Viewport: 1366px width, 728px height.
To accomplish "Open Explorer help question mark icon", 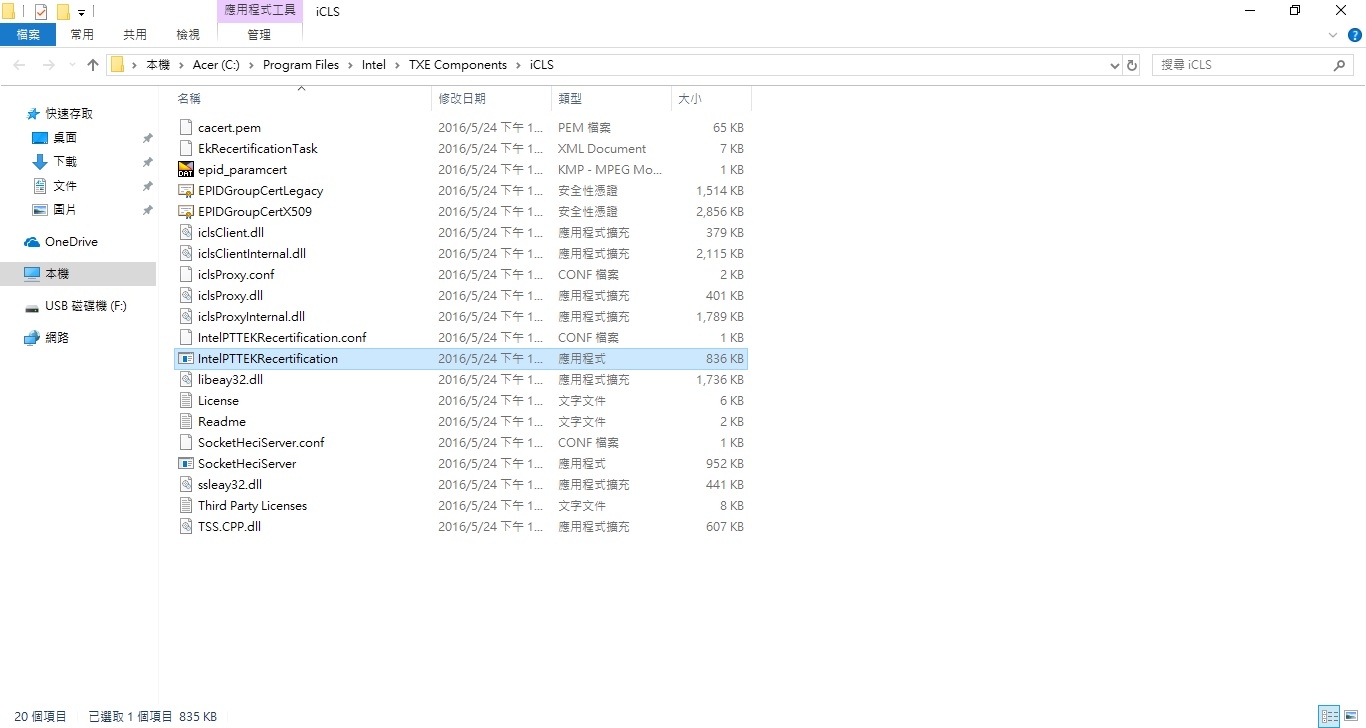I will click(1355, 34).
